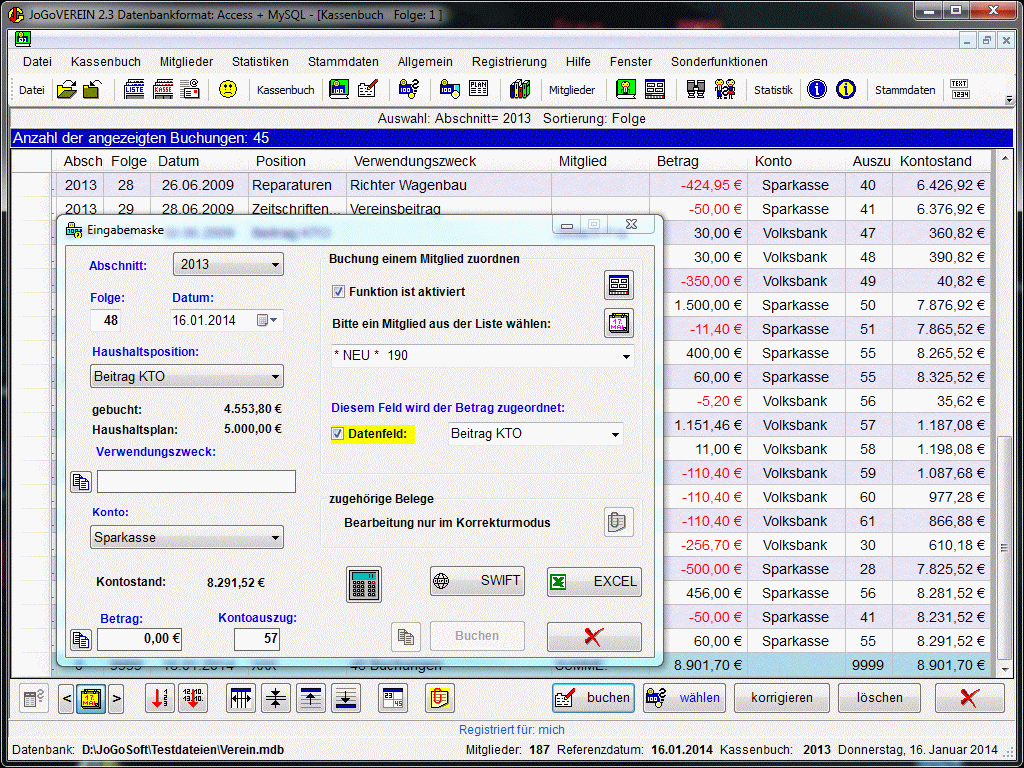The image size is (1024, 768).
Task: Click the folder with arrow icon beside the open folder
Action: [92, 89]
